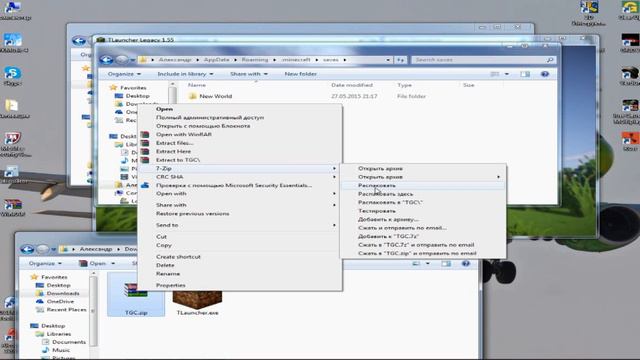Click Delete in the context menu

click(x=165, y=265)
